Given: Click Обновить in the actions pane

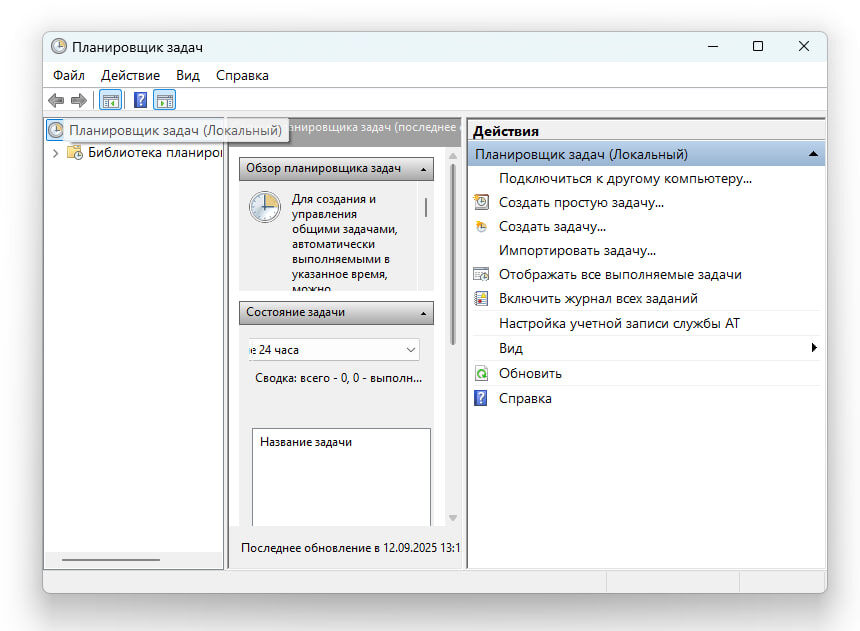Looking at the screenshot, I should [x=530, y=374].
